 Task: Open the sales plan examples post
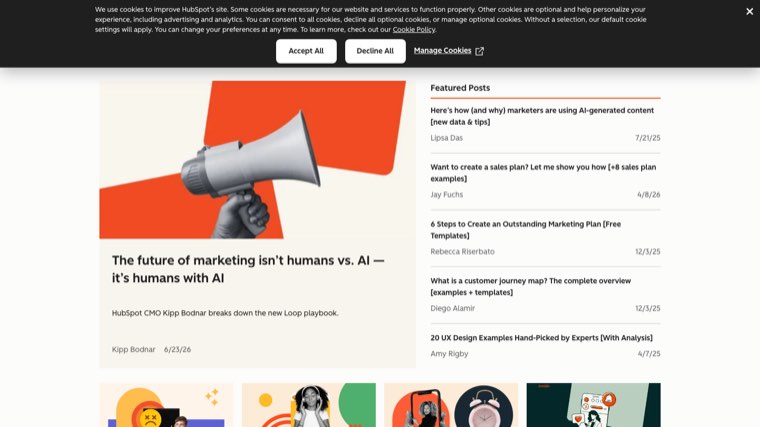(x=543, y=173)
